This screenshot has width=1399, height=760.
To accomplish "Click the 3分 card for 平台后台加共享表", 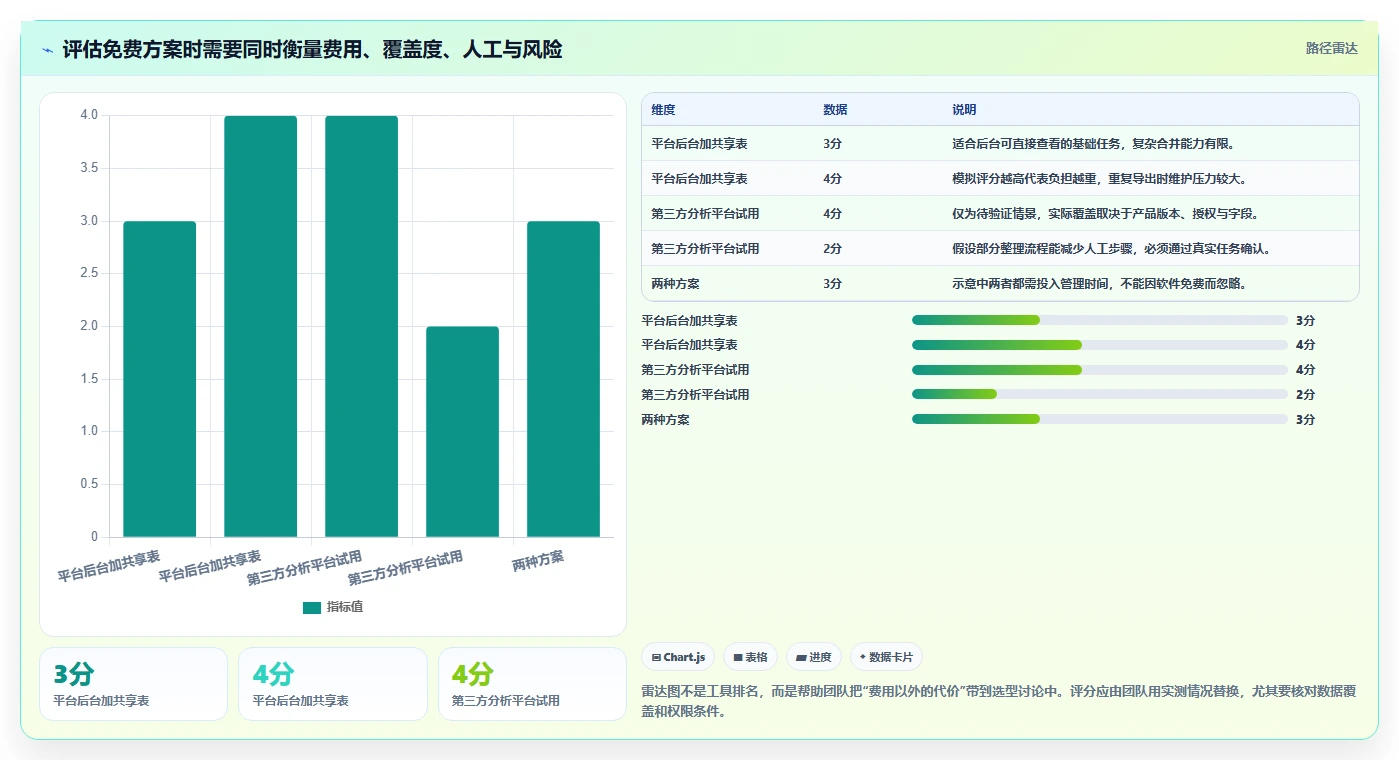I will pyautogui.click(x=134, y=684).
